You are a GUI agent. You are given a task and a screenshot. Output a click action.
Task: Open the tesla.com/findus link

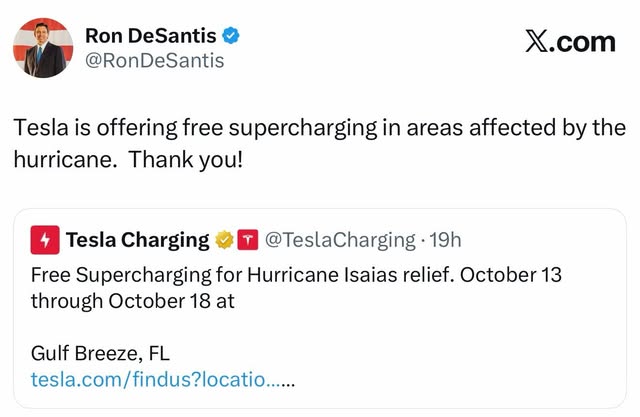point(162,379)
